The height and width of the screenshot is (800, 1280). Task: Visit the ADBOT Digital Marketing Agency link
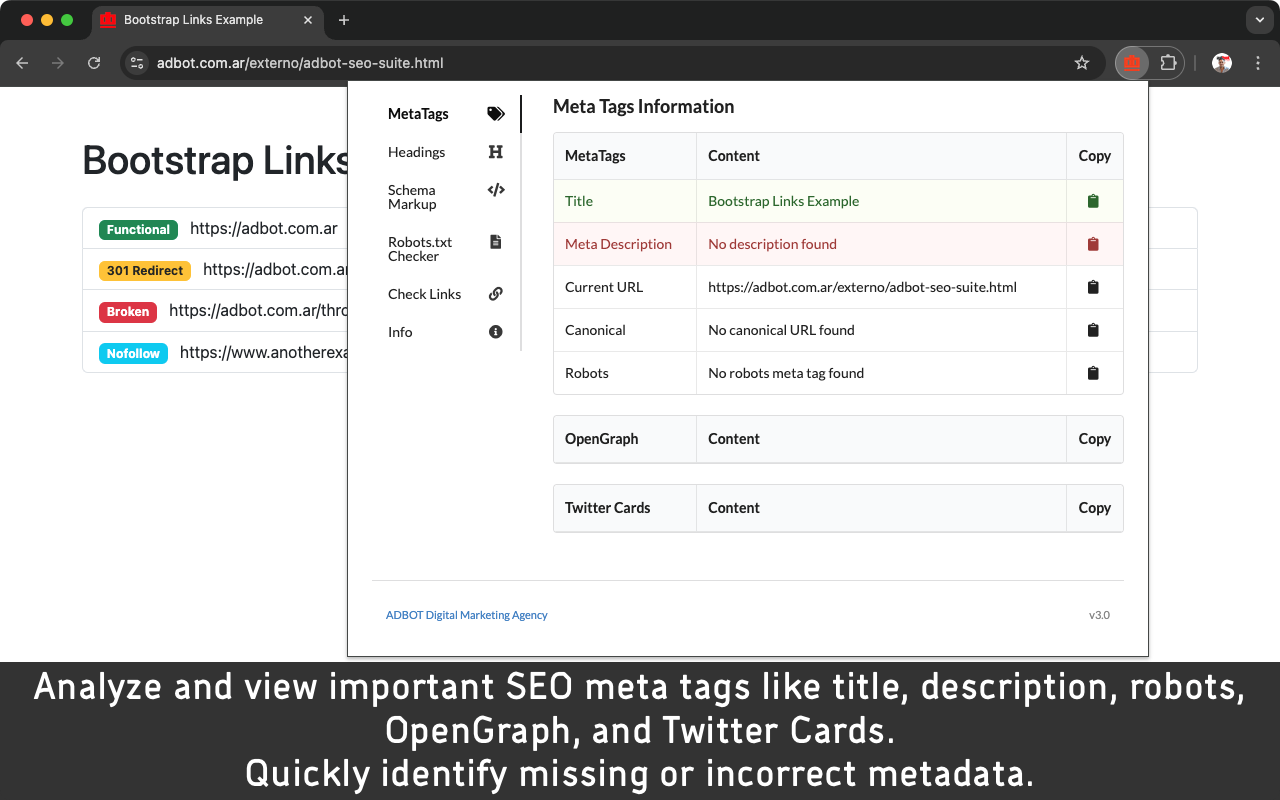tap(467, 615)
